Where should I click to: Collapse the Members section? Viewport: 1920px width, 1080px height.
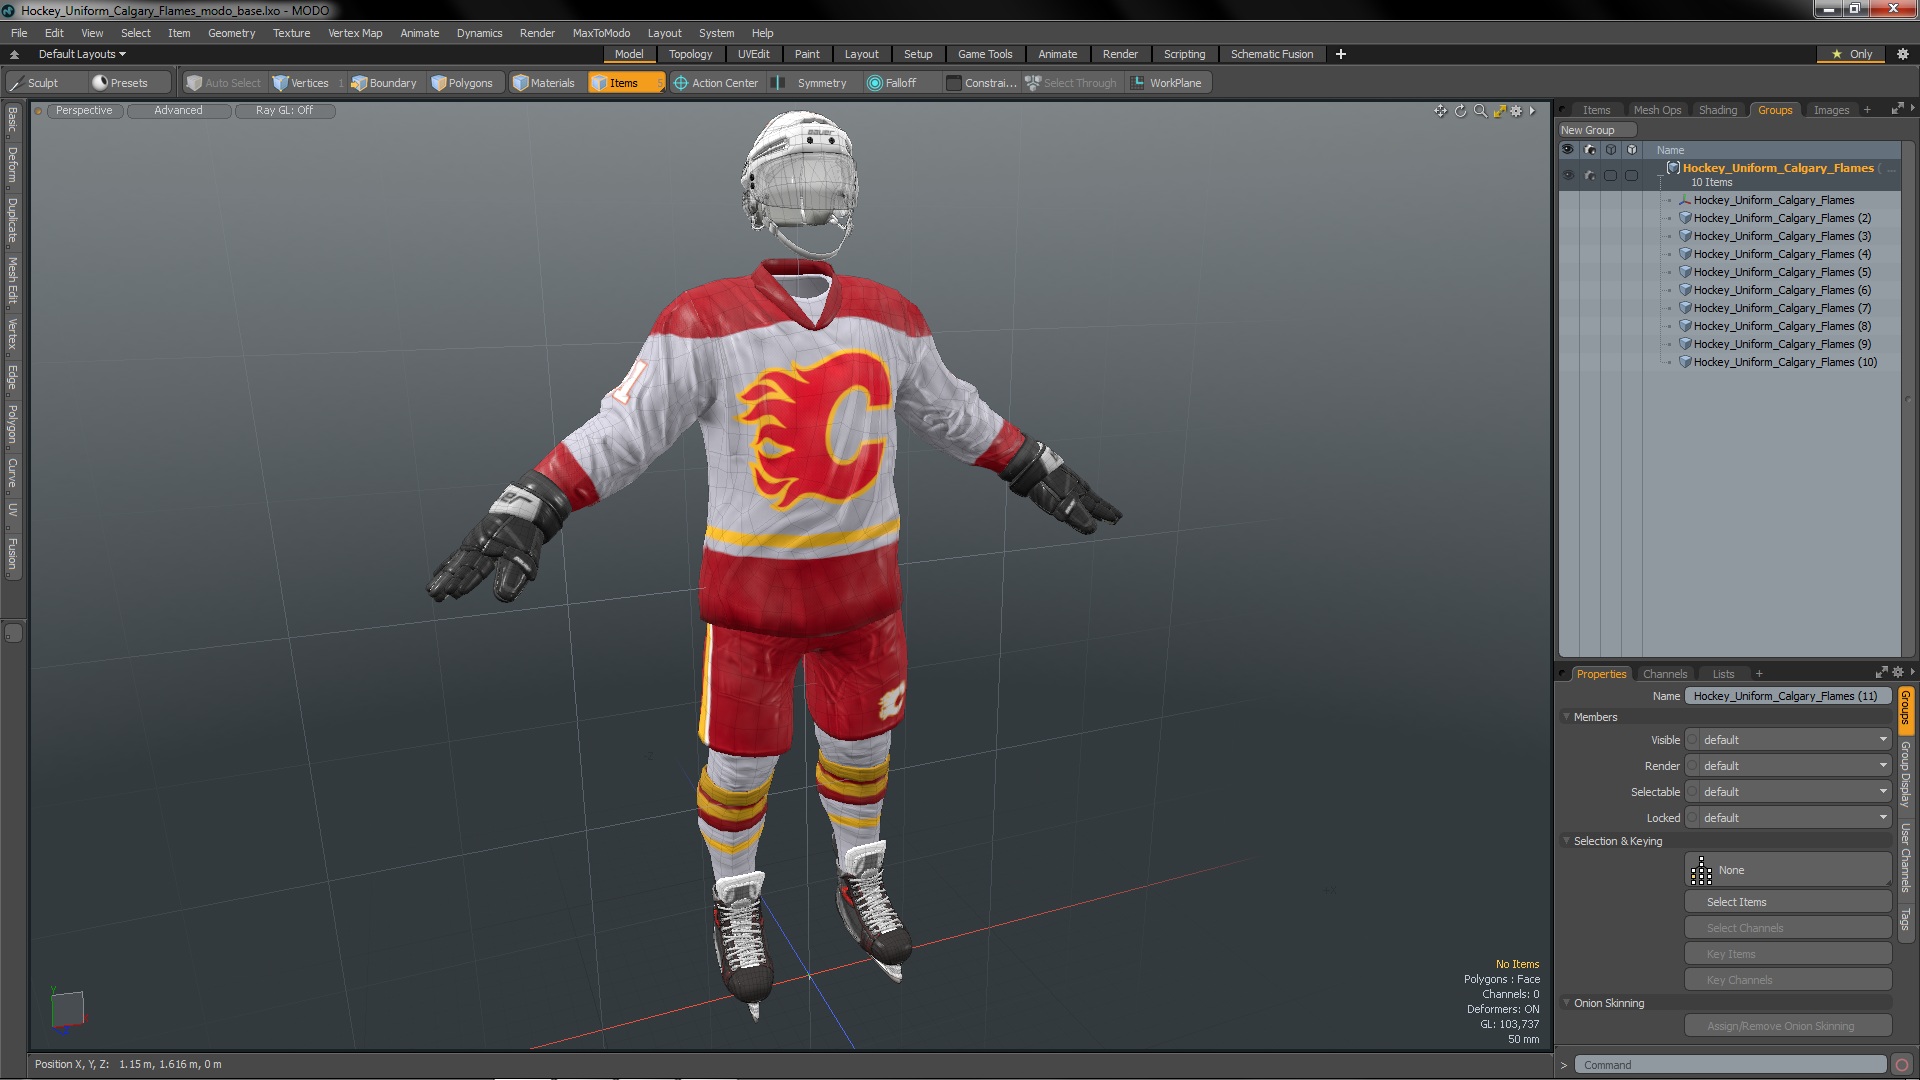pos(1567,717)
